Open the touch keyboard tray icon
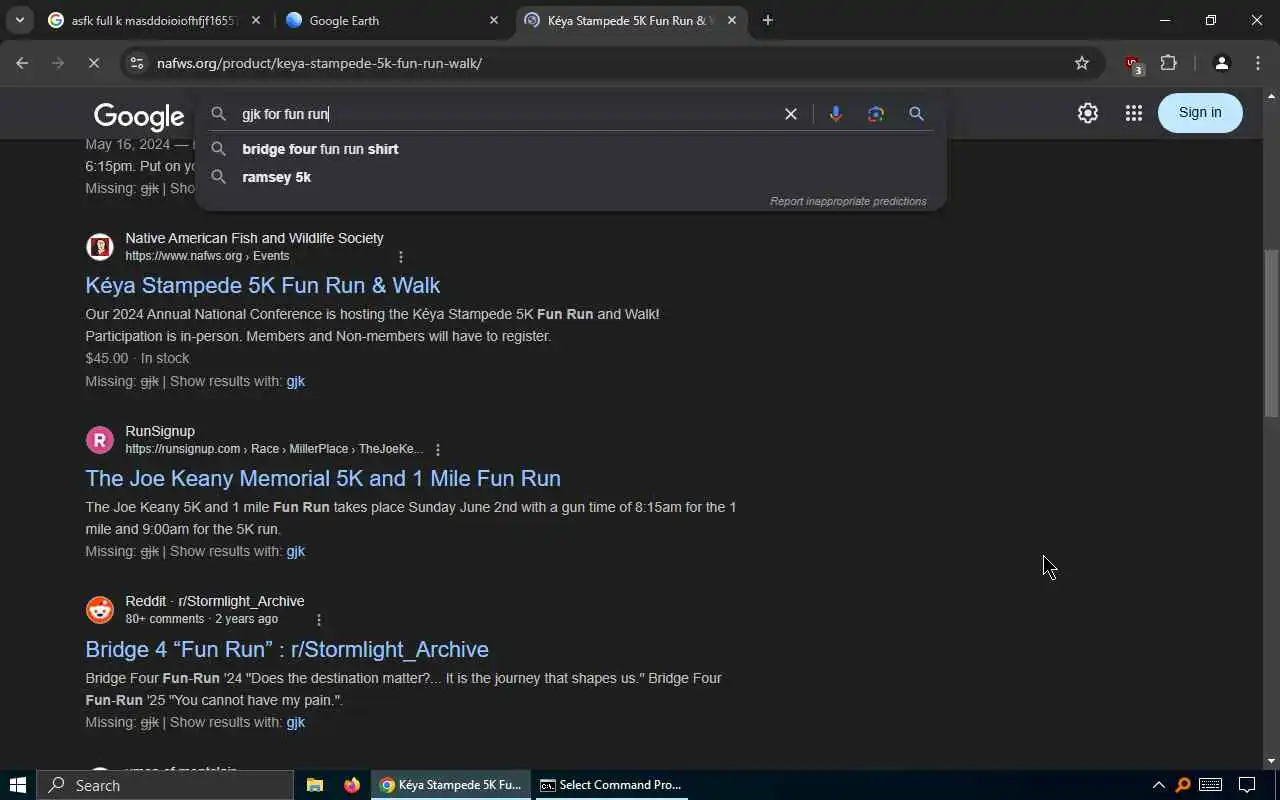The width and height of the screenshot is (1280, 800). click(1210, 785)
